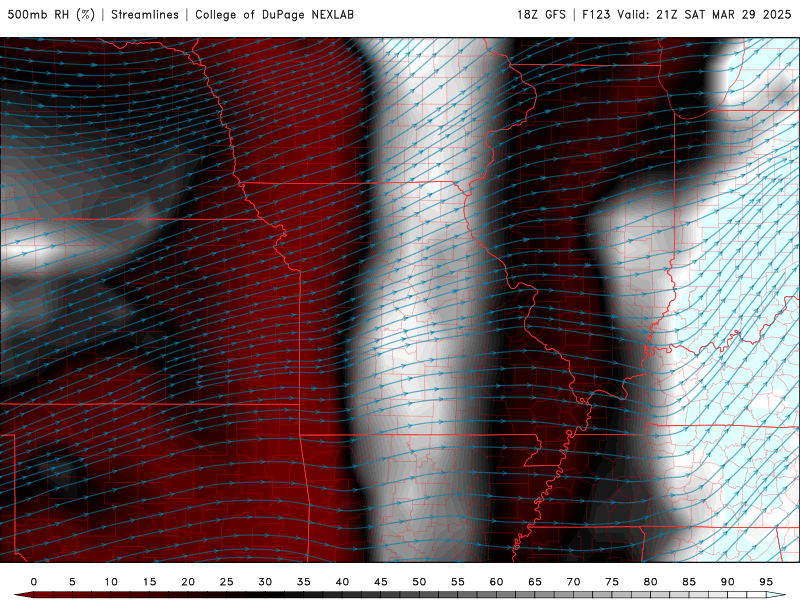This screenshot has height=600, width=800.
Task: Click the '45' tick label on color bar
Action: (381, 582)
